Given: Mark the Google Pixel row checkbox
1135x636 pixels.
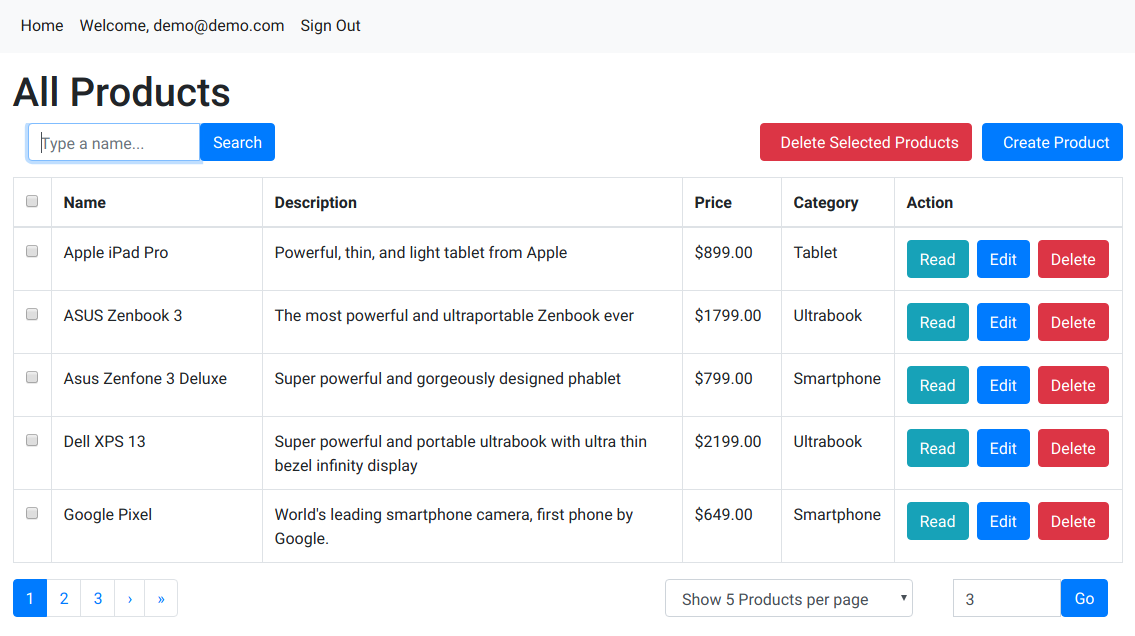Looking at the screenshot, I should pos(32,513).
